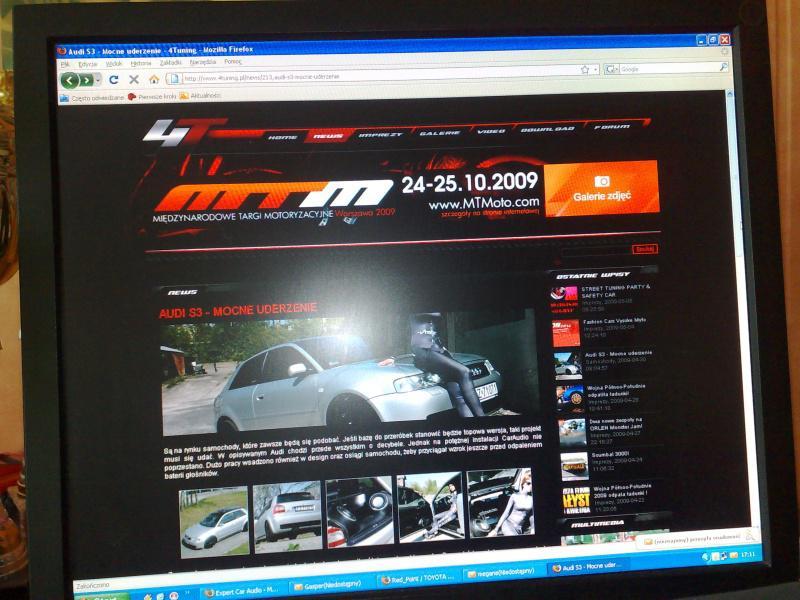Open the Aktualności feed bookmark

coord(201,96)
